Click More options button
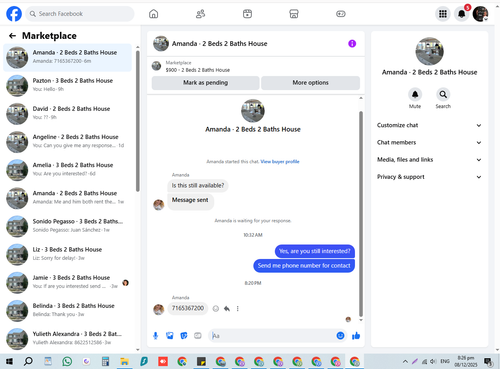The image size is (500, 369). pos(310,83)
